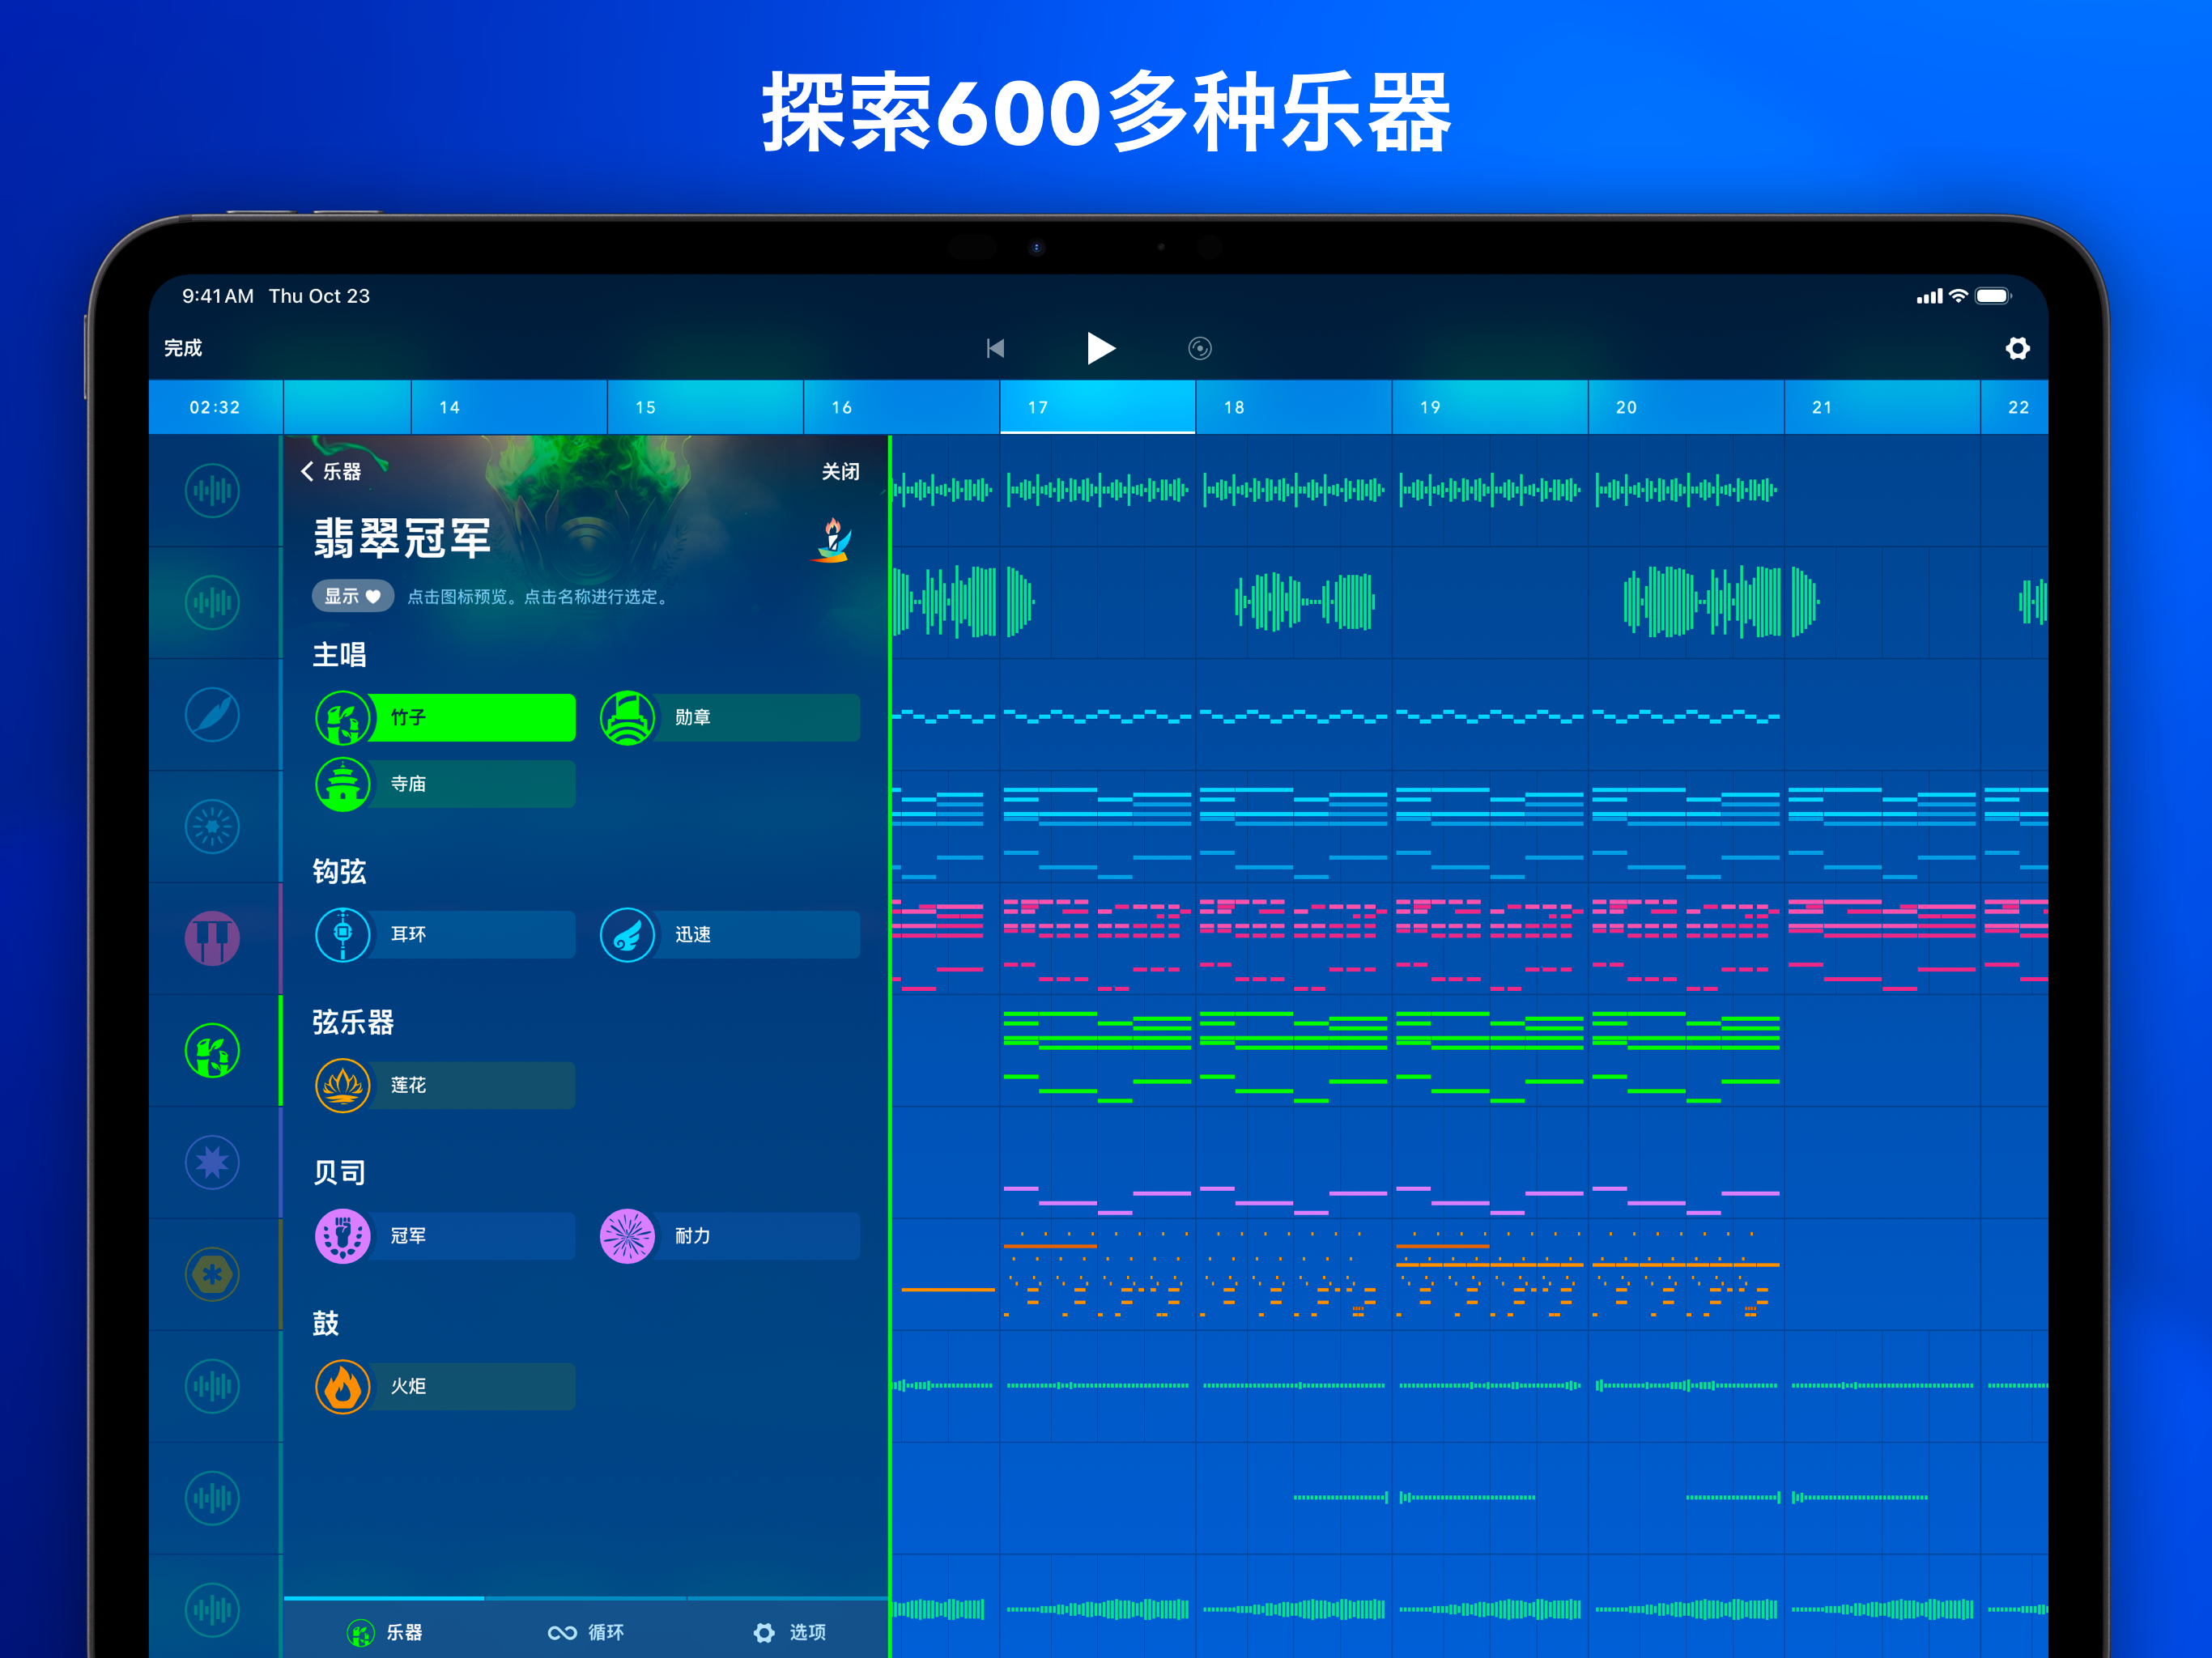Select the feather track icon in sidebar
The width and height of the screenshot is (2212, 1658).
212,714
